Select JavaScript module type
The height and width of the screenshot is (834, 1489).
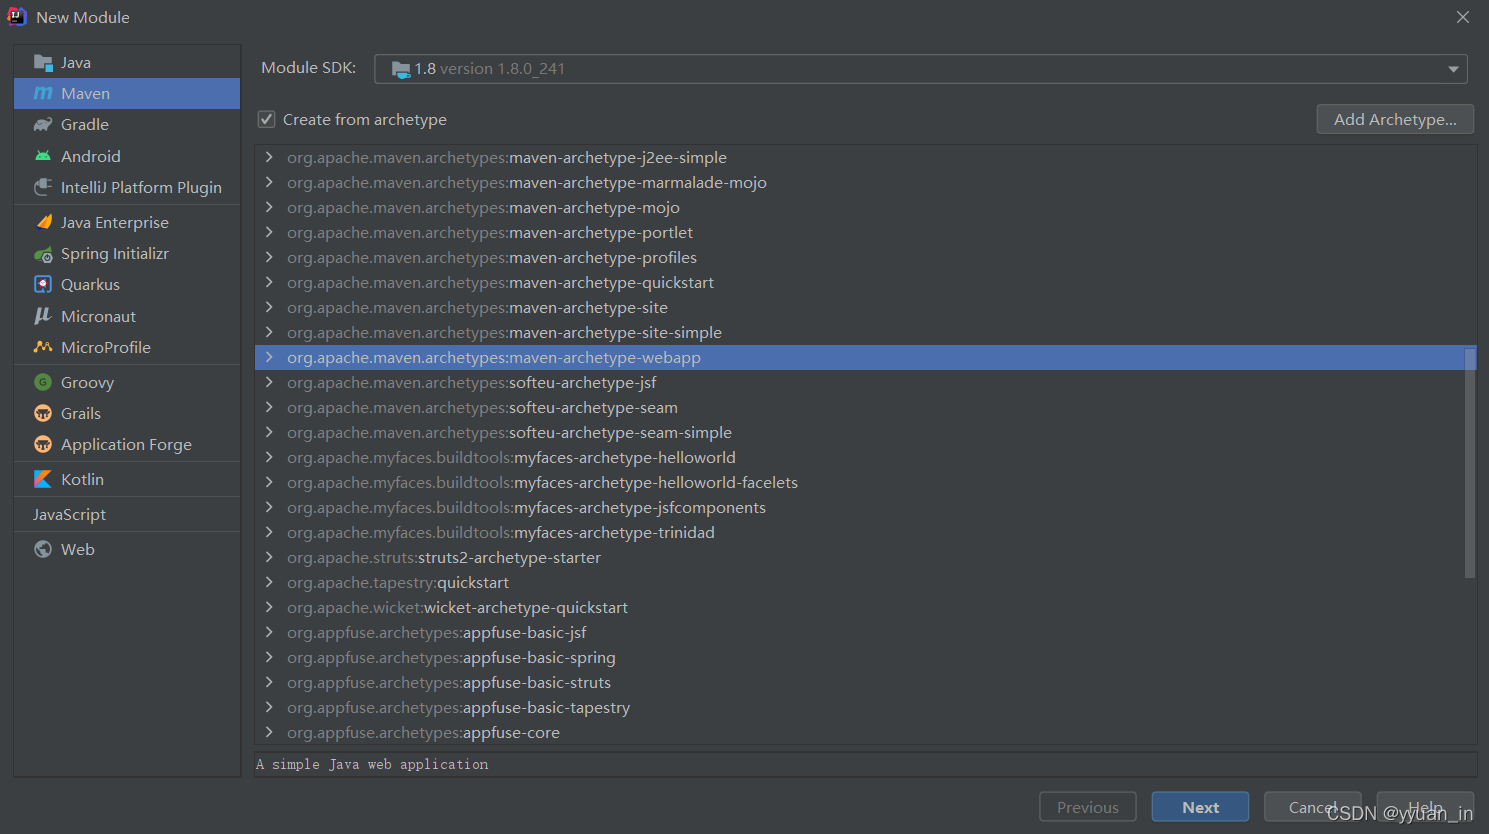click(x=69, y=514)
